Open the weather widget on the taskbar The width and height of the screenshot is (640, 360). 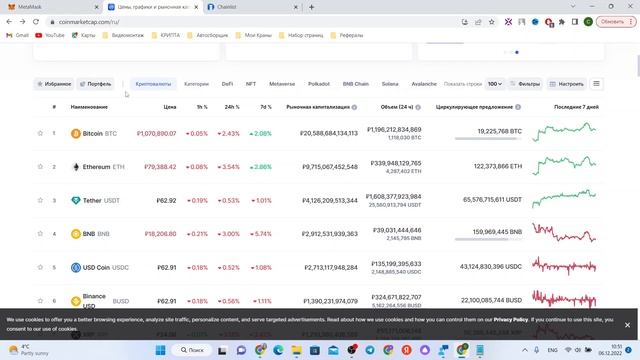[x=29, y=350]
